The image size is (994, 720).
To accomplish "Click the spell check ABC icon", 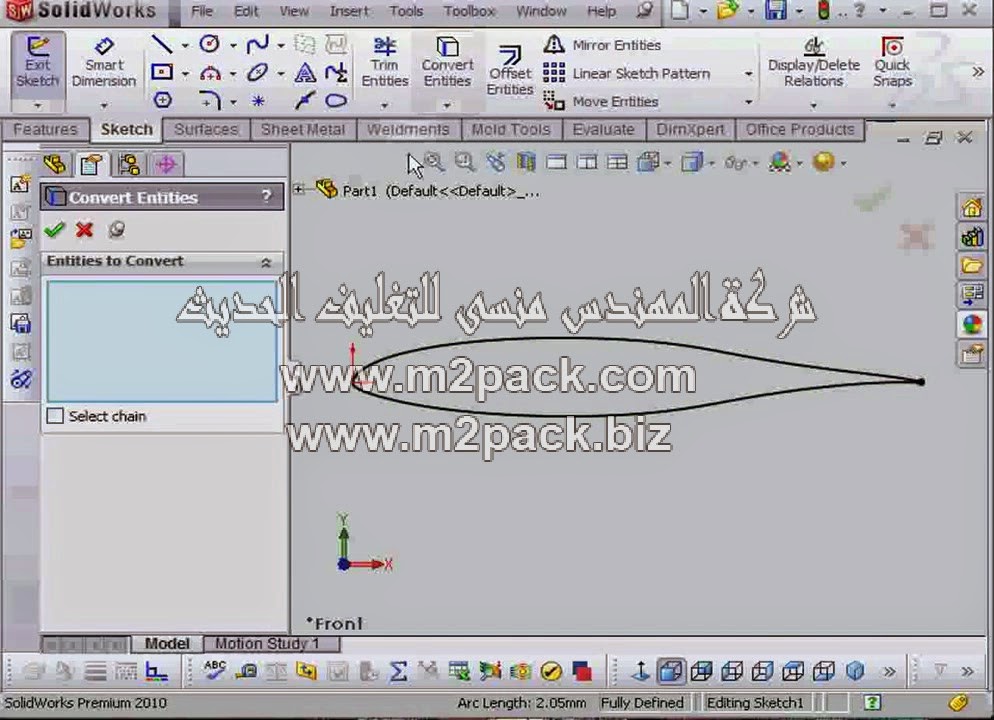I will (215, 671).
